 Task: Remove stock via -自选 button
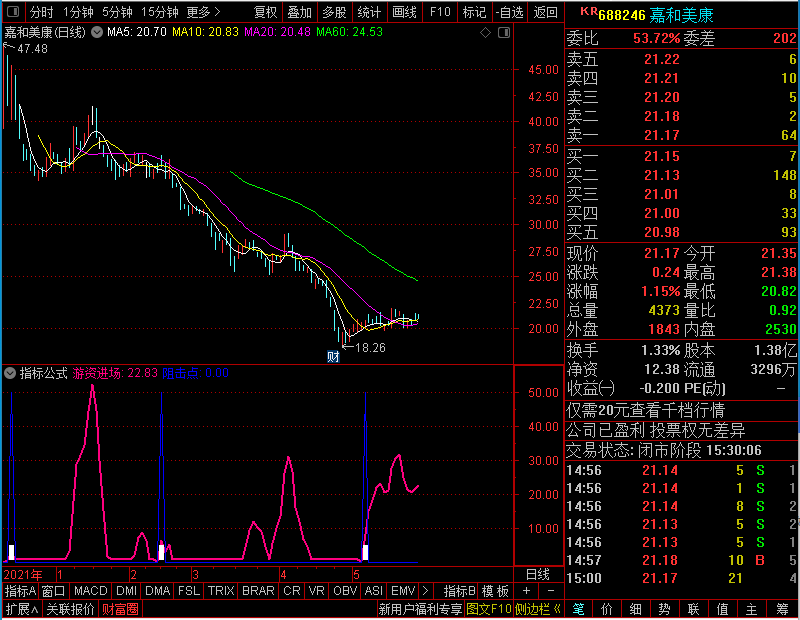[x=509, y=12]
